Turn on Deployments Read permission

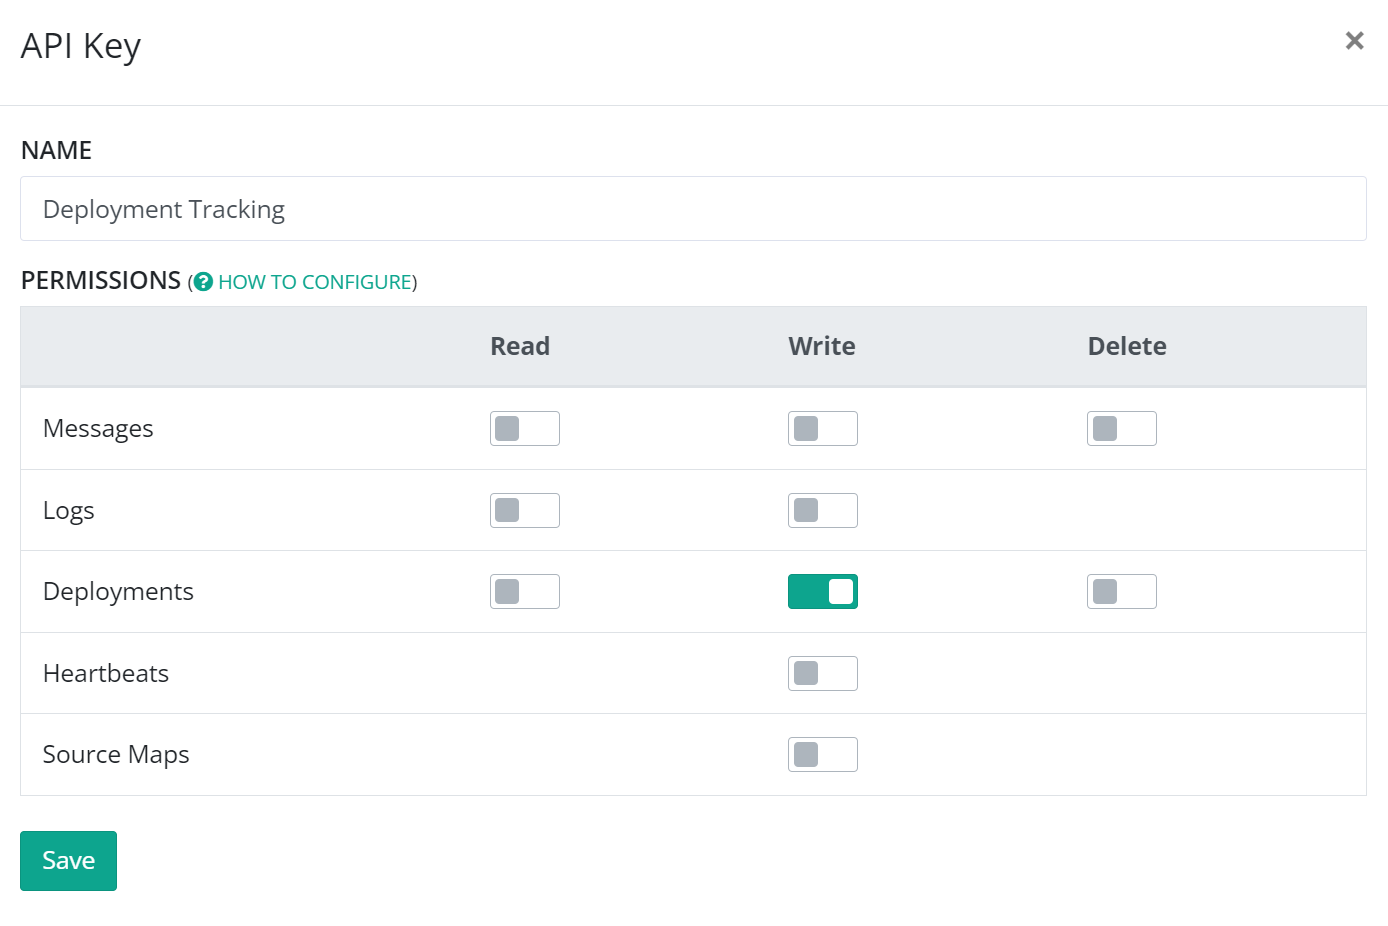pyautogui.click(x=525, y=592)
